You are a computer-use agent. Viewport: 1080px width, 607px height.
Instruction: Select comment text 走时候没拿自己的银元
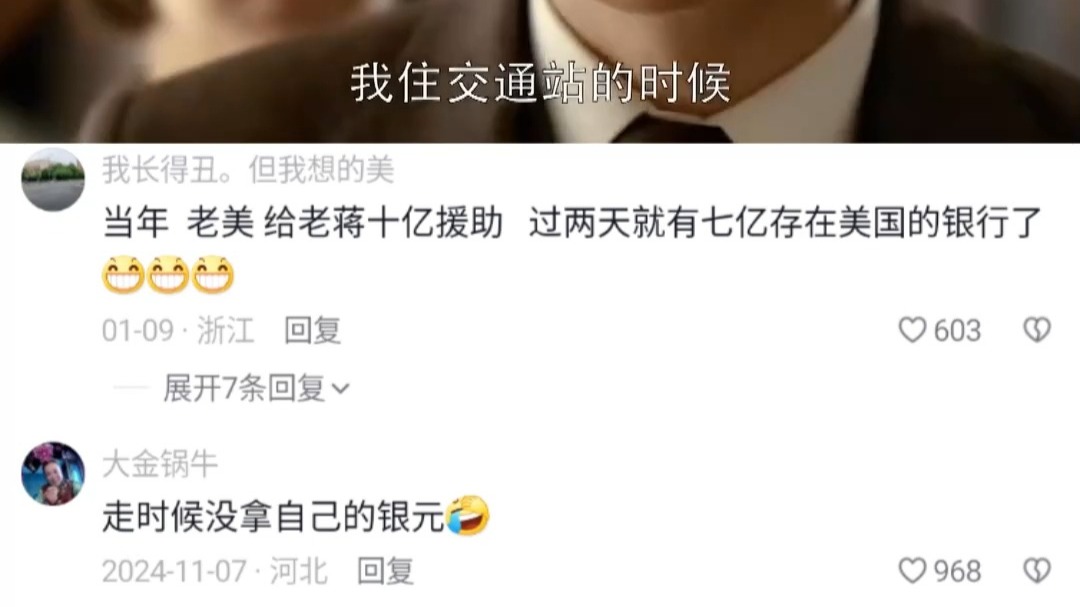pyautogui.click(x=273, y=516)
